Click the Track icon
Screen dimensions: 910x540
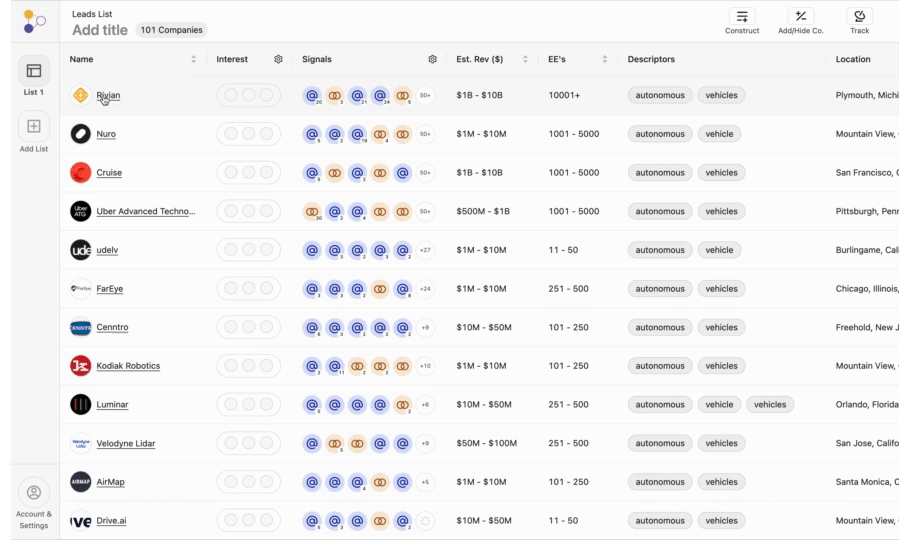click(860, 16)
